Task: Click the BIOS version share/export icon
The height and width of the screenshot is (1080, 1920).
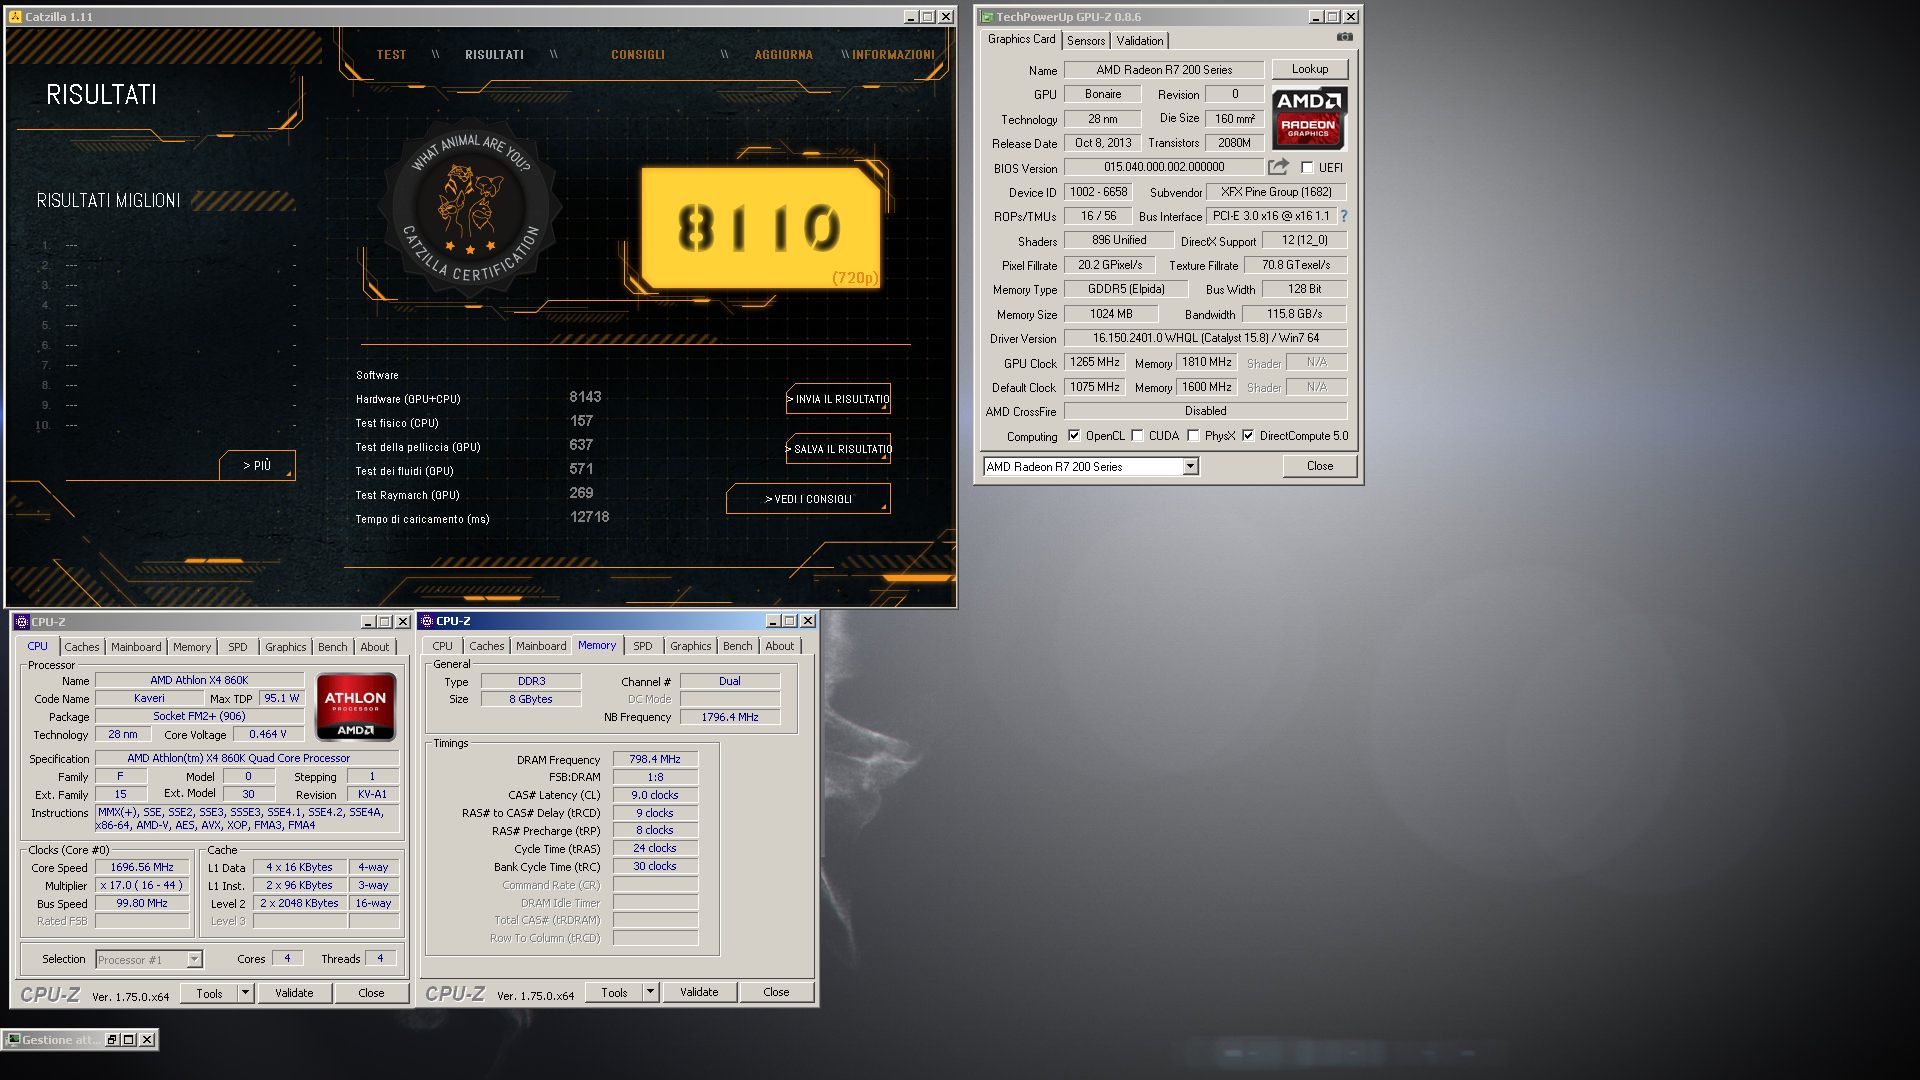Action: point(1278,167)
